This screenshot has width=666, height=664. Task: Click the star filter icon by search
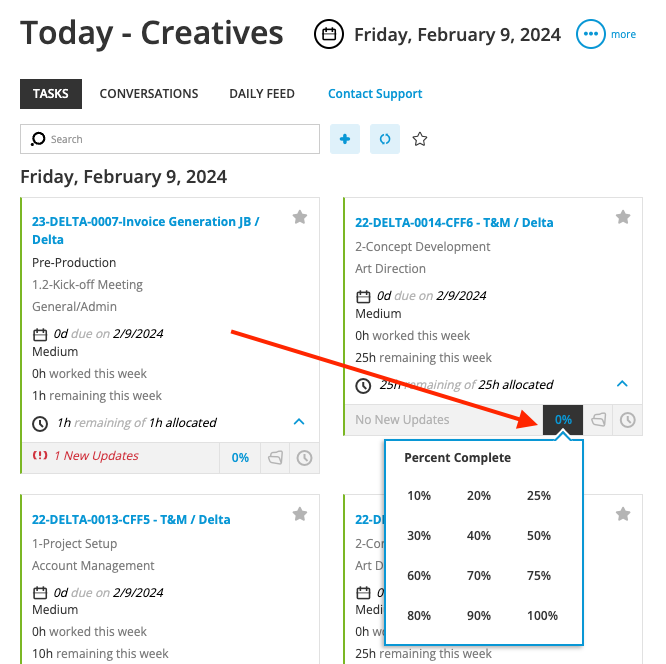[x=420, y=139]
